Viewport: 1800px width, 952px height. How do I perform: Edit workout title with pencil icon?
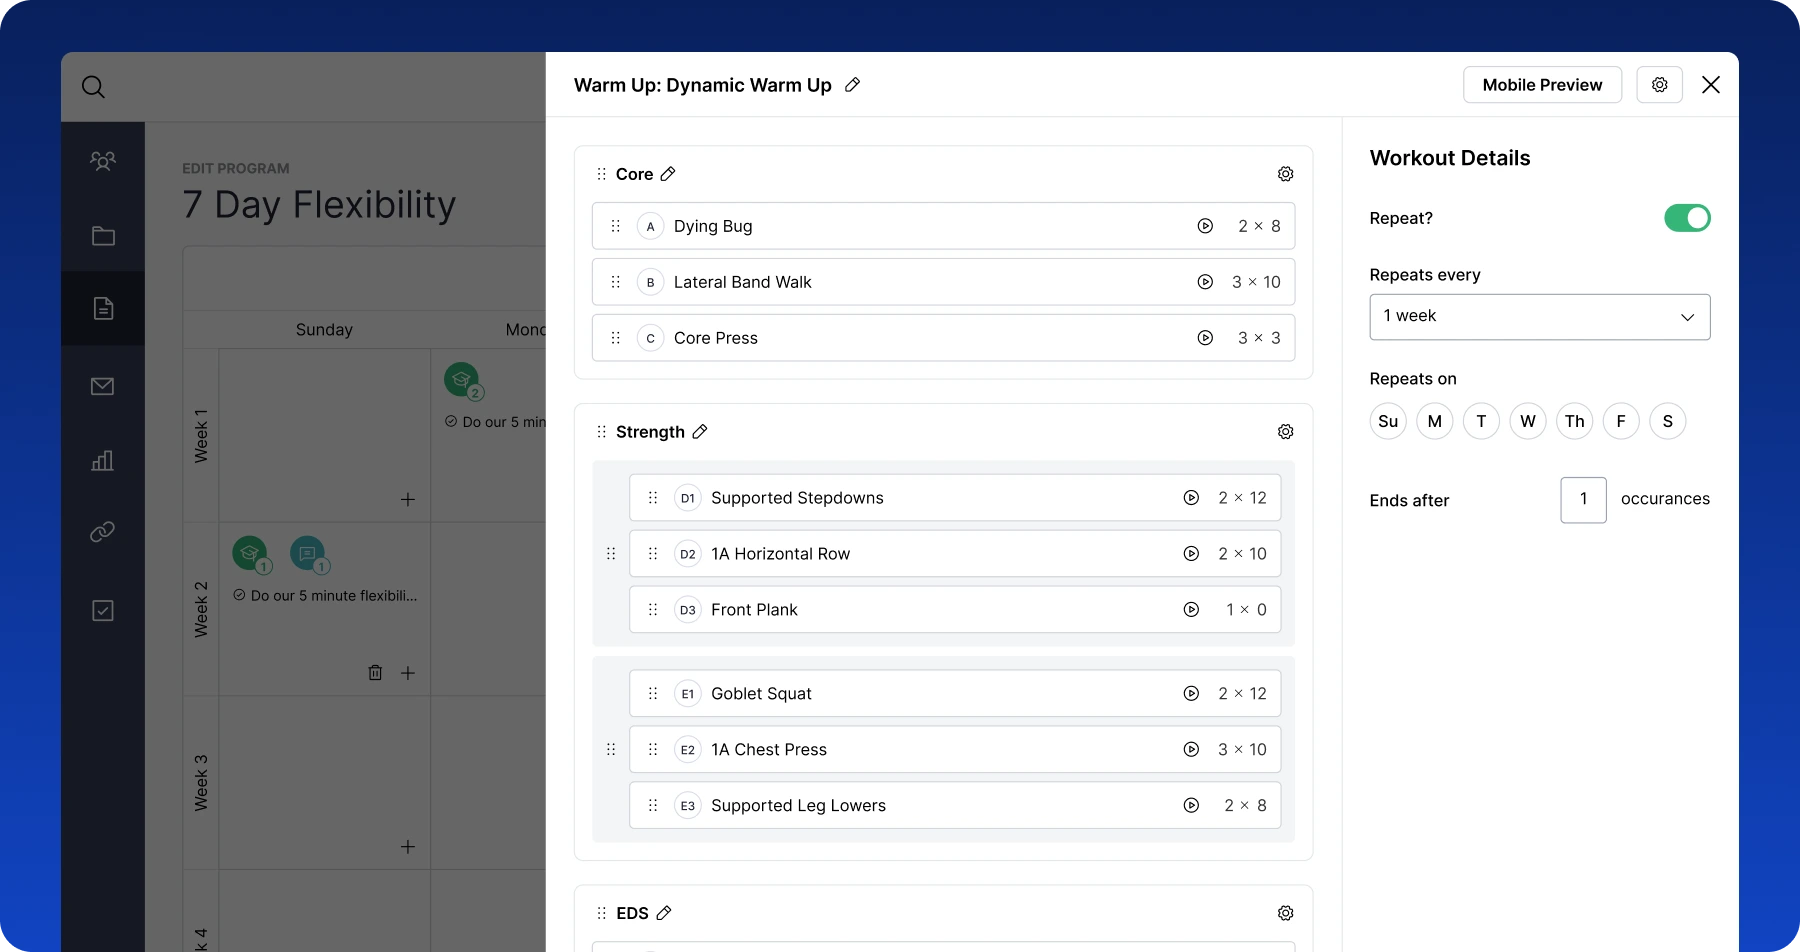coord(852,85)
